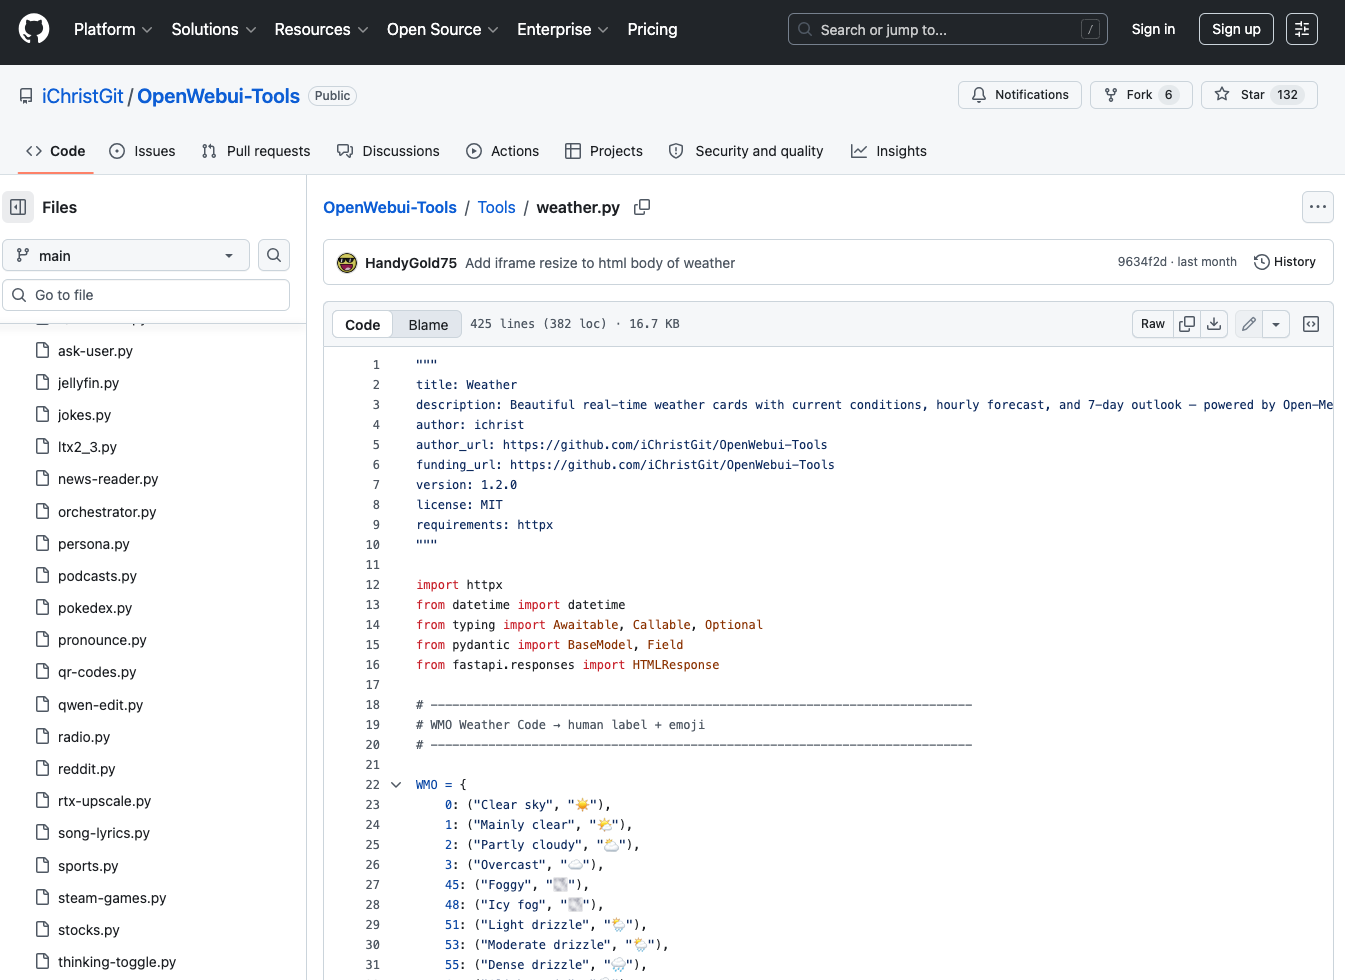
Task: Expand the Open Source menu
Action: tap(443, 29)
